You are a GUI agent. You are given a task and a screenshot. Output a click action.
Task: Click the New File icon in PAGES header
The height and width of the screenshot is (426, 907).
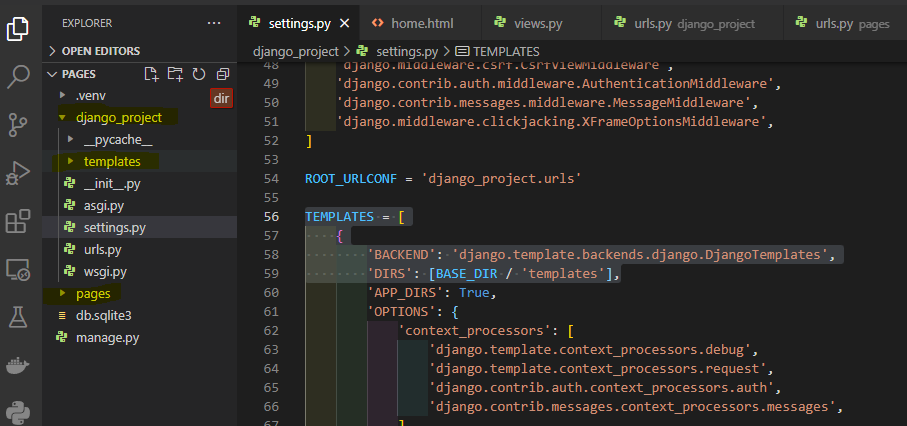[151, 74]
